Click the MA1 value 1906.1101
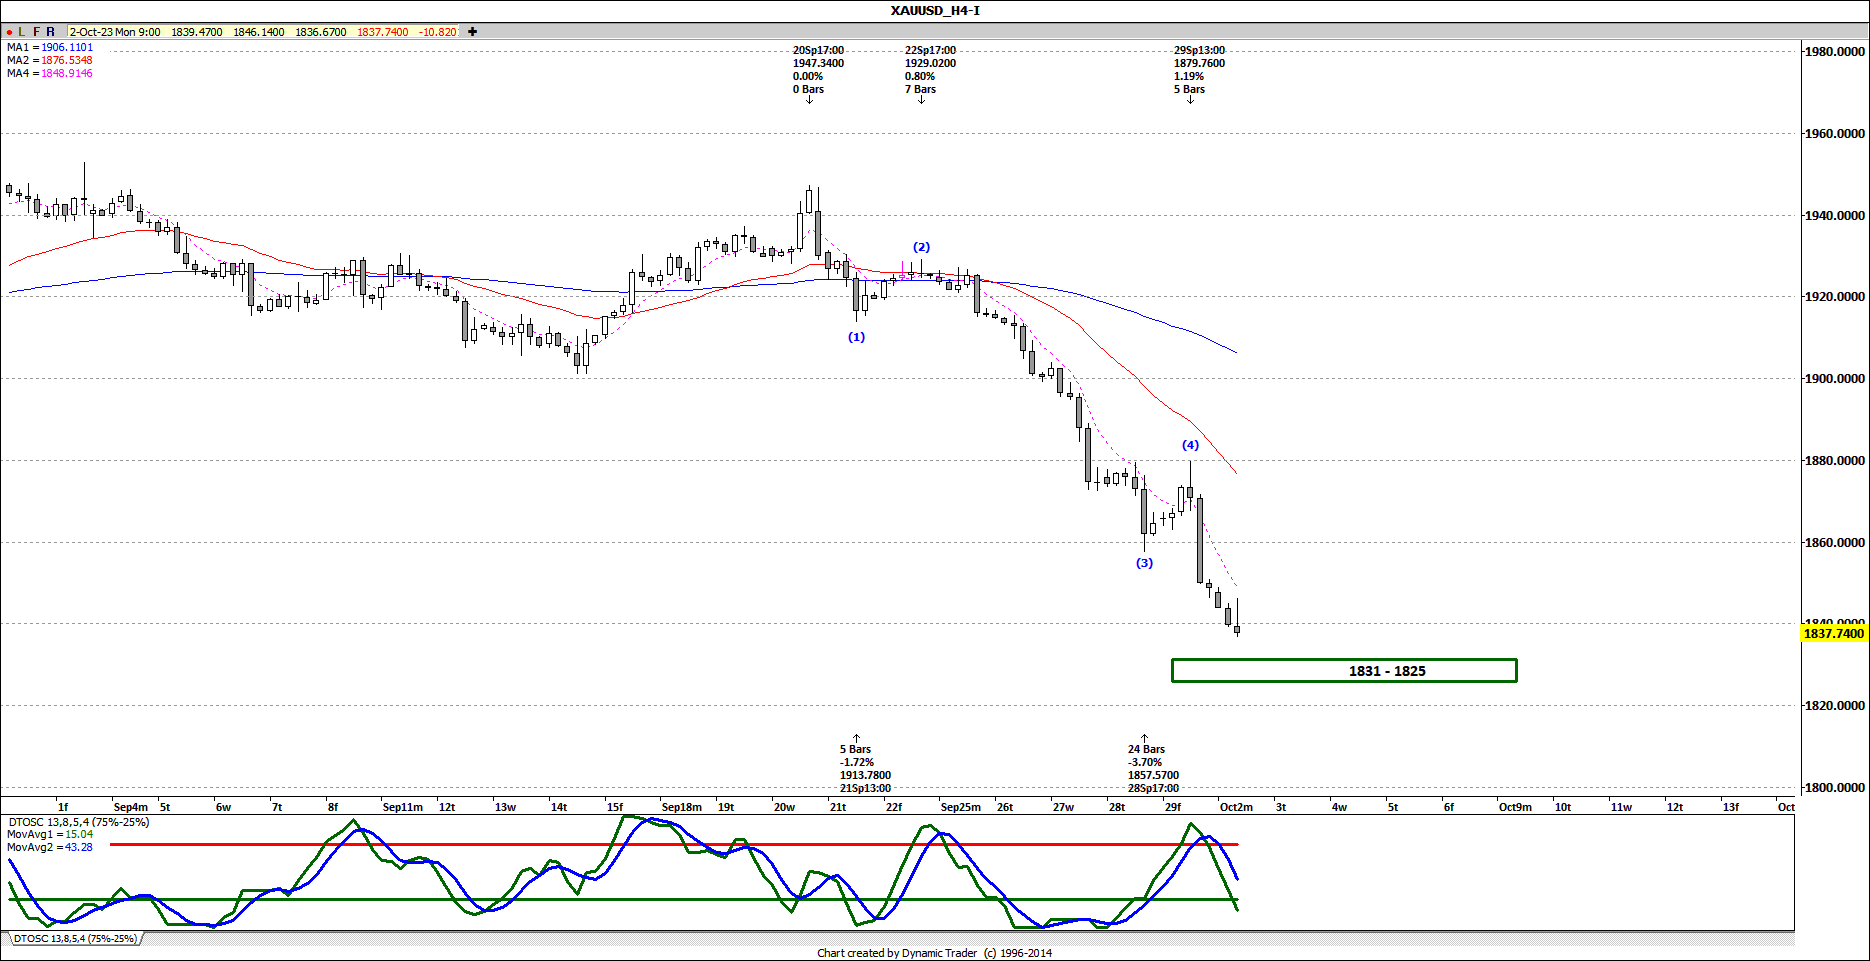This screenshot has height=961, width=1870. (x=67, y=47)
